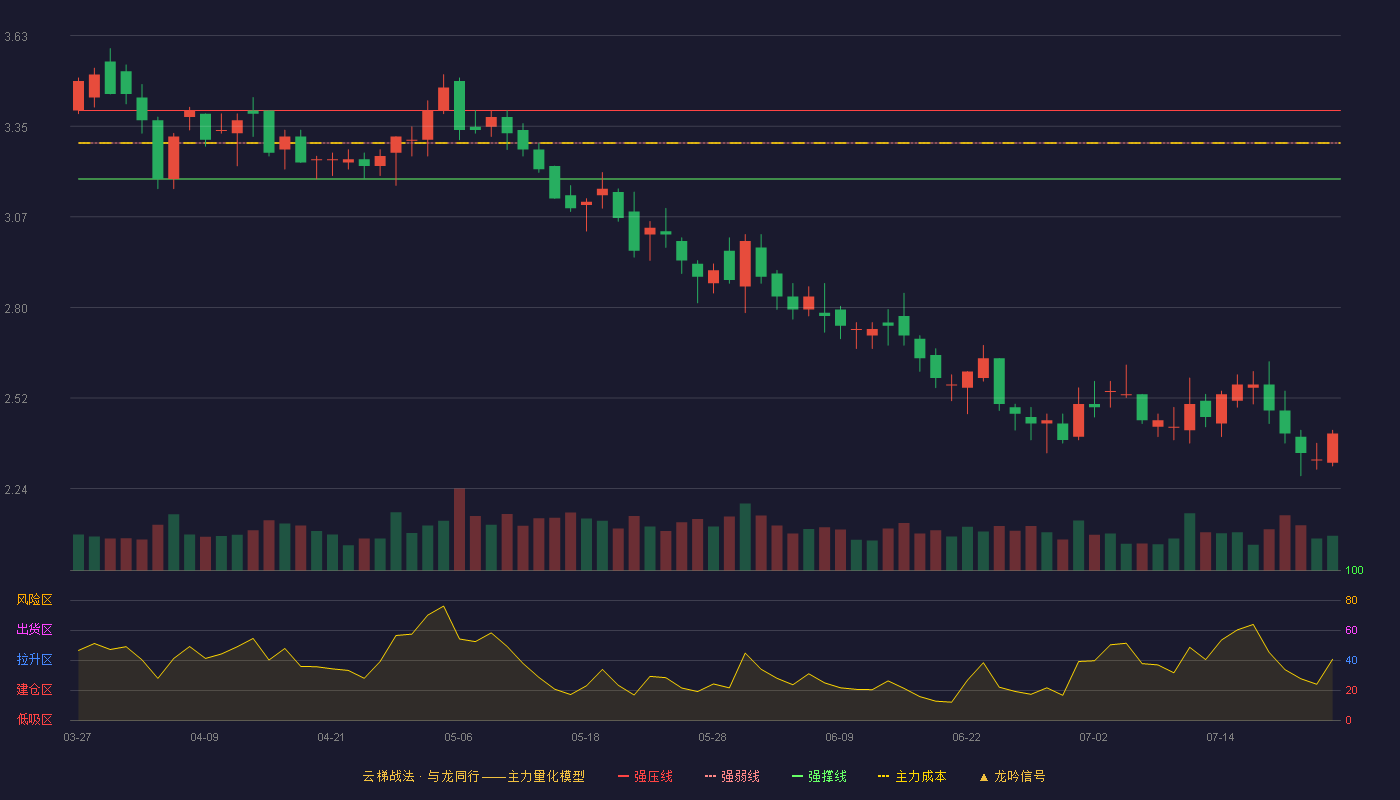Click the tallest red volume bar
The width and height of the screenshot is (1400, 800).
point(459,529)
